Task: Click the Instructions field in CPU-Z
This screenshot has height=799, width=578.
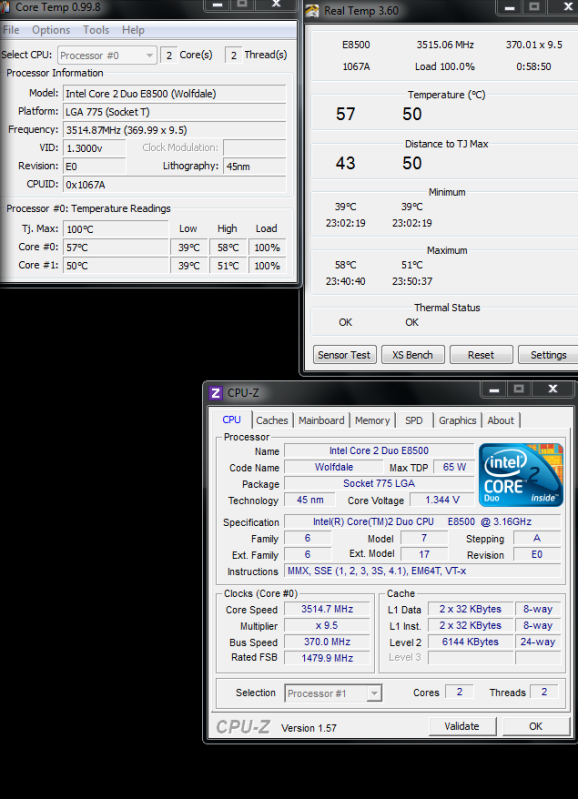Action: coord(423,571)
